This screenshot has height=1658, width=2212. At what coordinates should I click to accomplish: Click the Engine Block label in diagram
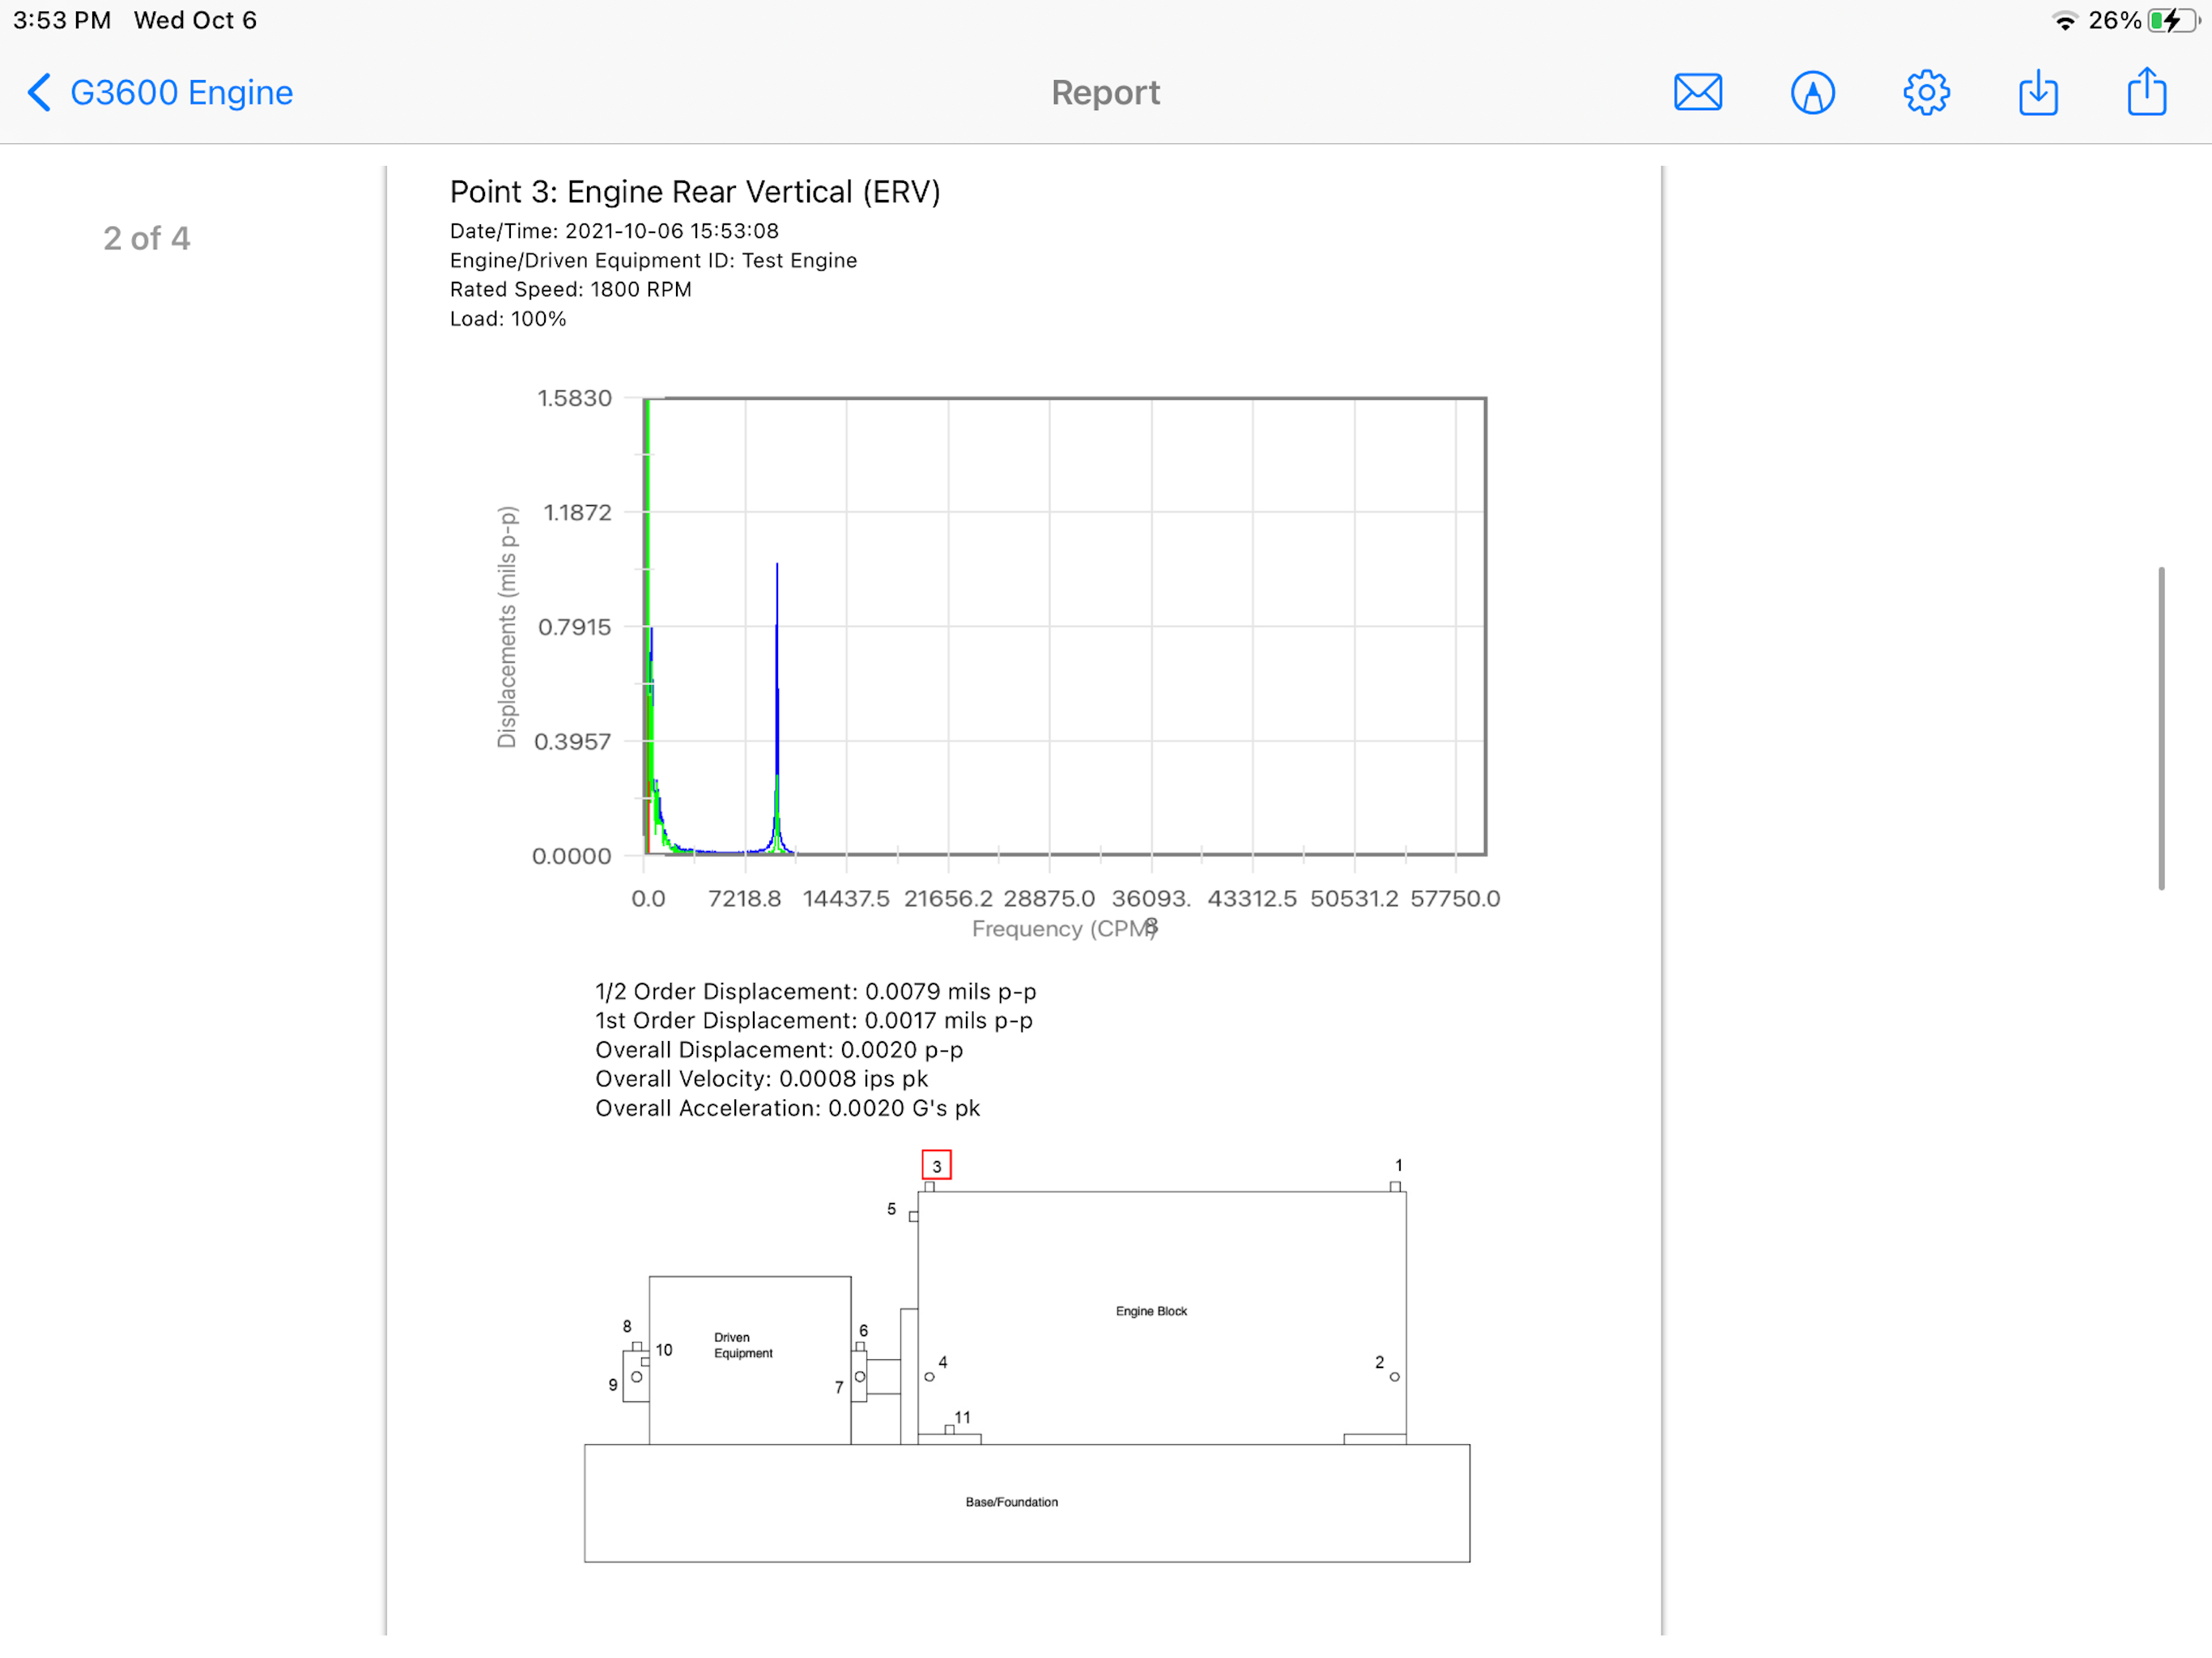[x=1151, y=1311]
